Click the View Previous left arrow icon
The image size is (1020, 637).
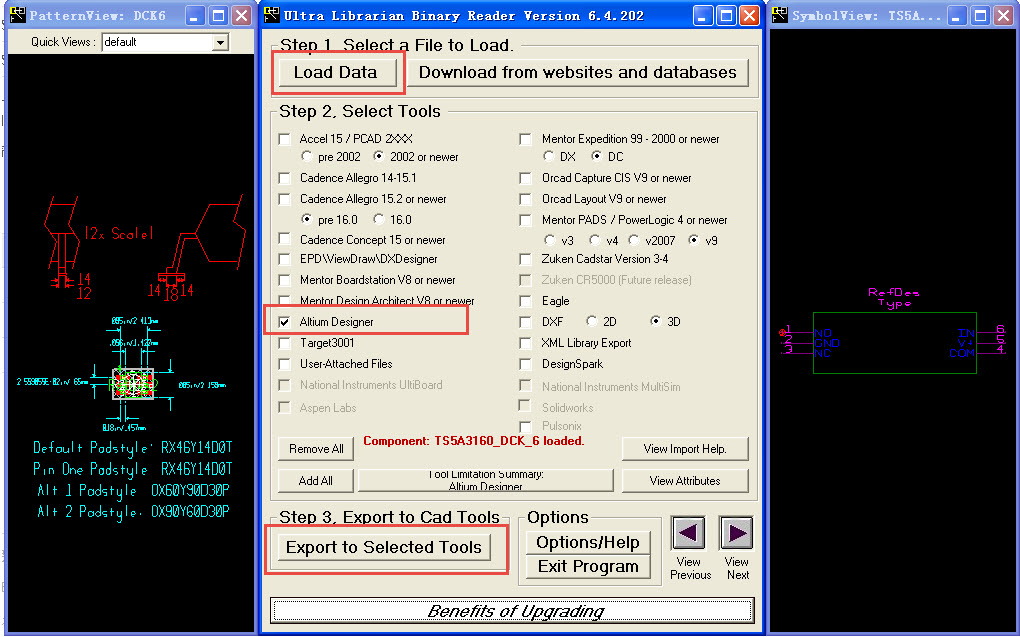[689, 534]
